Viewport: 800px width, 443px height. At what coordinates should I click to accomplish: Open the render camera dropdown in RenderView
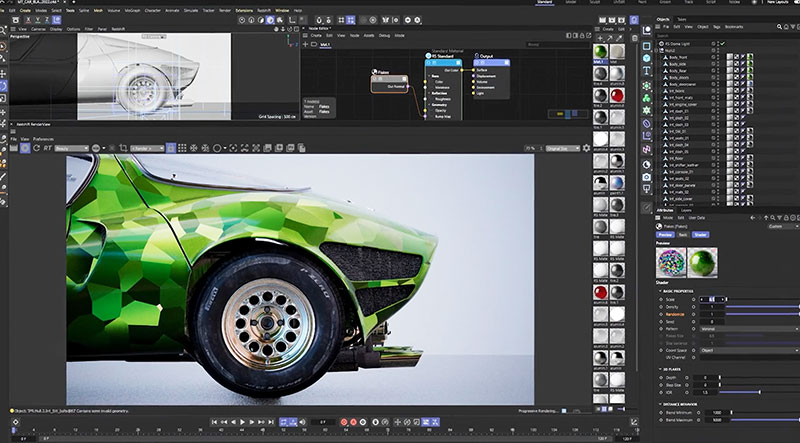tap(147, 149)
